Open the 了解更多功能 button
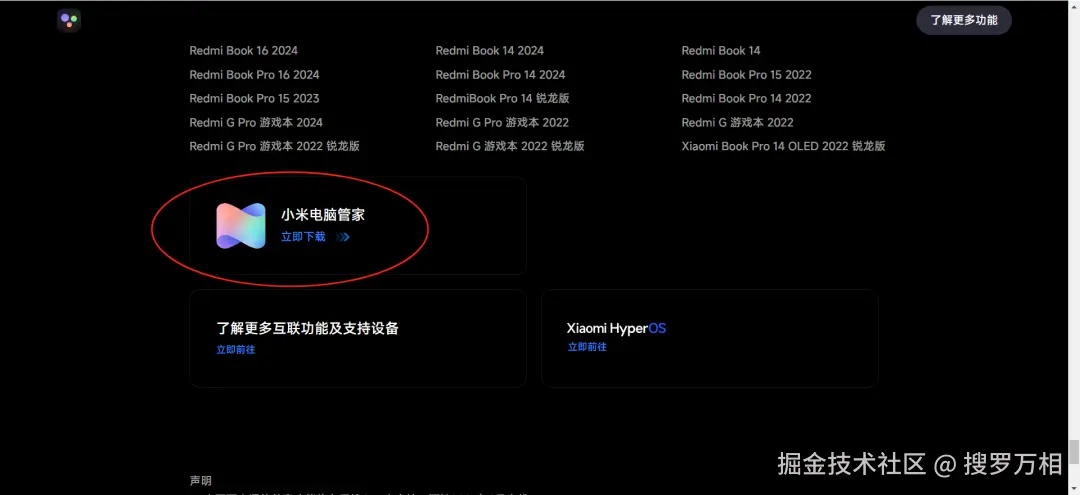 coord(964,20)
